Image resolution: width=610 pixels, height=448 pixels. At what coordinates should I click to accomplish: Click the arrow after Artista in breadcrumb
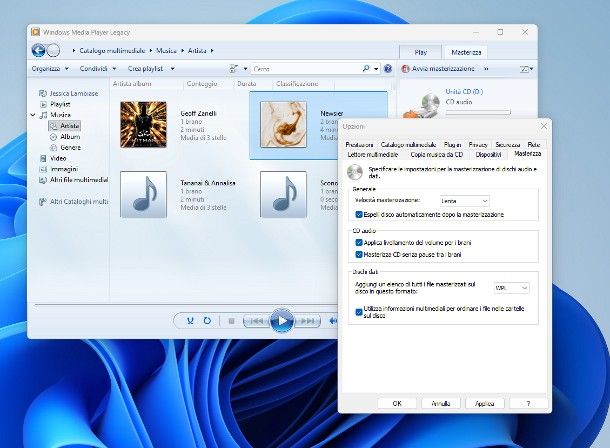click(x=212, y=51)
